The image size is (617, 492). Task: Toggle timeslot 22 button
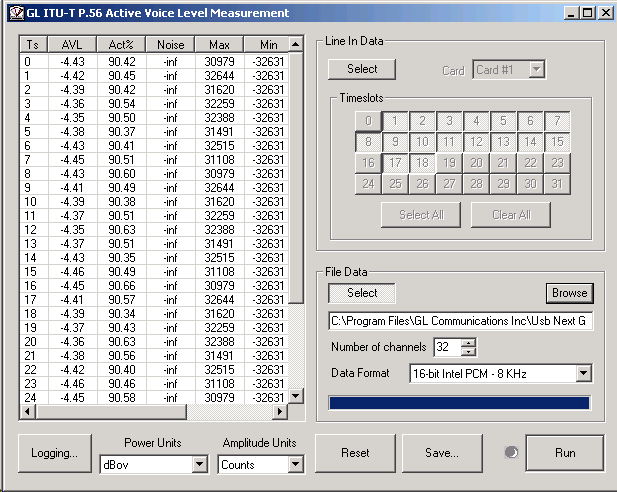pyautogui.click(x=530, y=163)
